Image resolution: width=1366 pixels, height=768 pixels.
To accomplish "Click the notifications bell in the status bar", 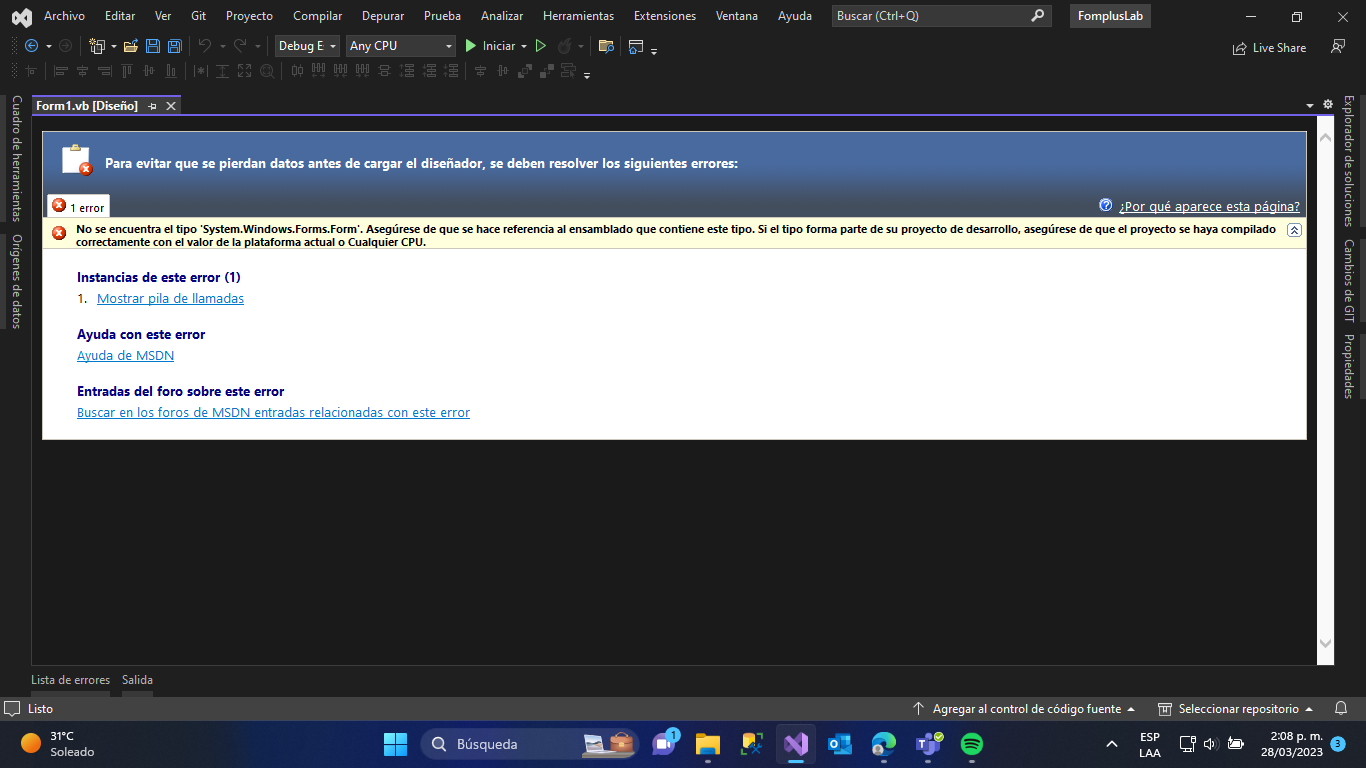I will click(x=1341, y=708).
